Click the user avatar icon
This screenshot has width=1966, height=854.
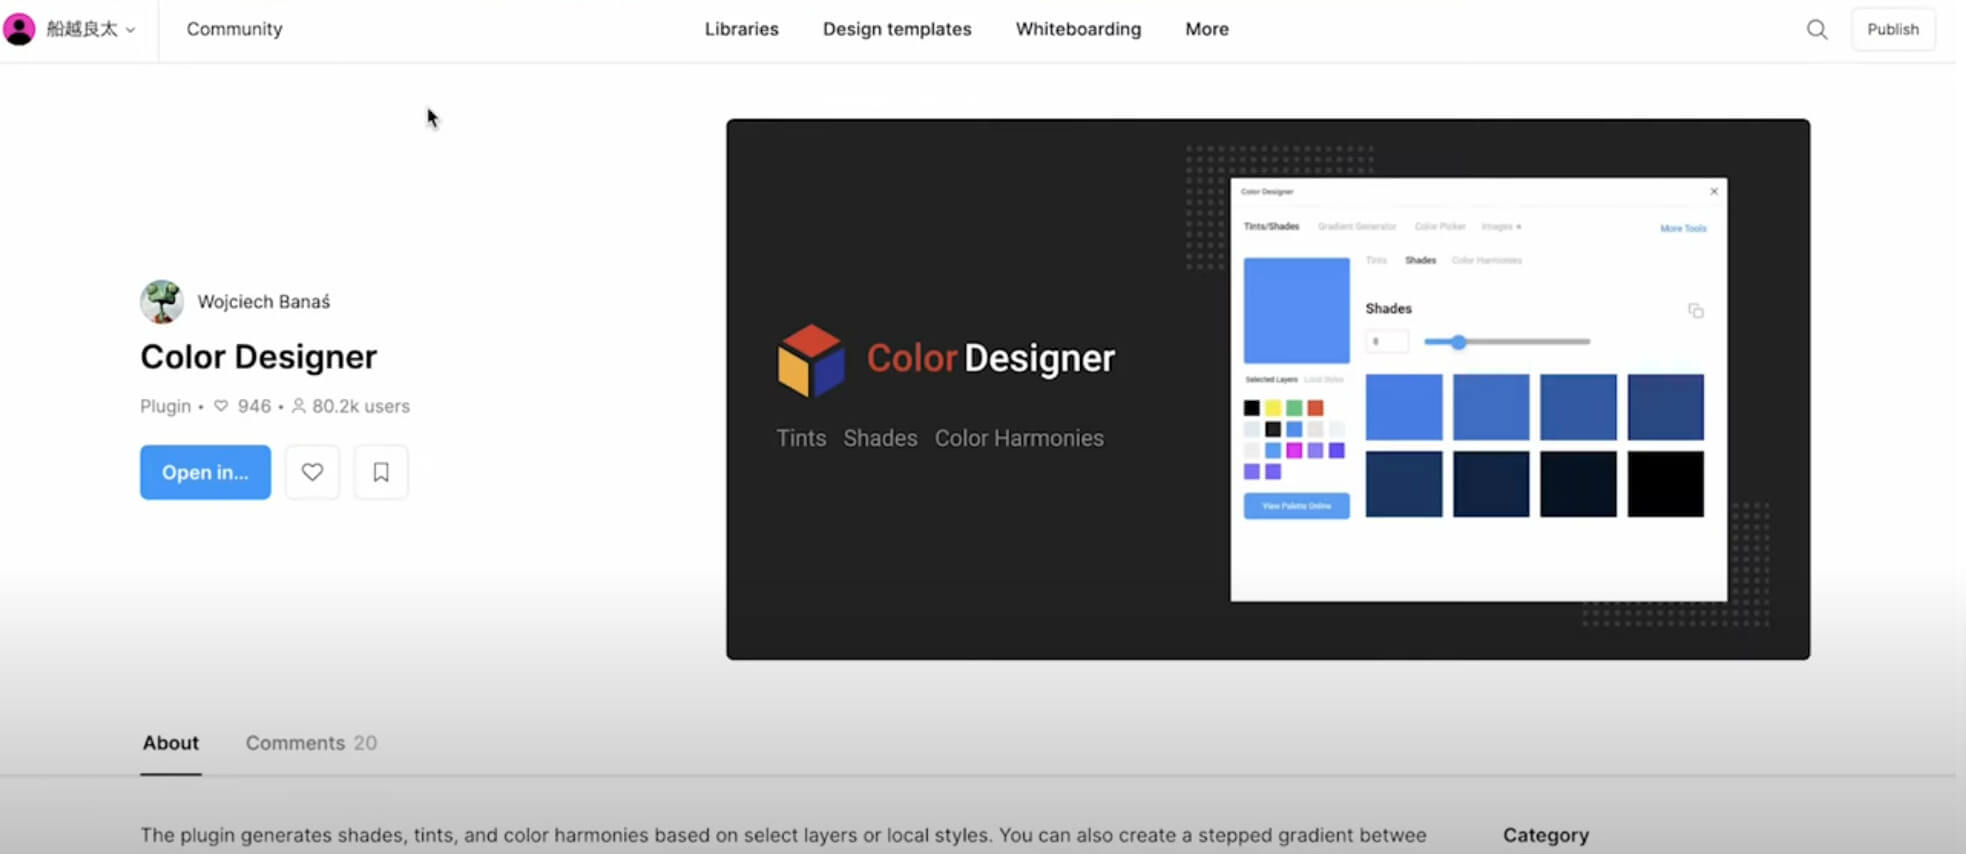click(19, 29)
